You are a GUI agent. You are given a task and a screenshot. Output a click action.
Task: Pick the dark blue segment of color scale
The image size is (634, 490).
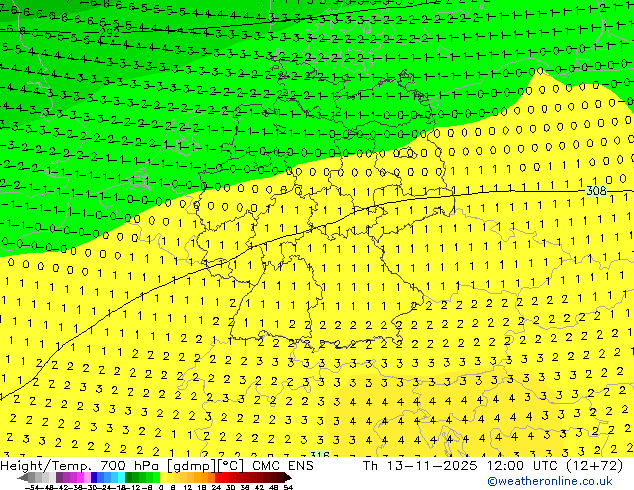[x=94, y=477]
